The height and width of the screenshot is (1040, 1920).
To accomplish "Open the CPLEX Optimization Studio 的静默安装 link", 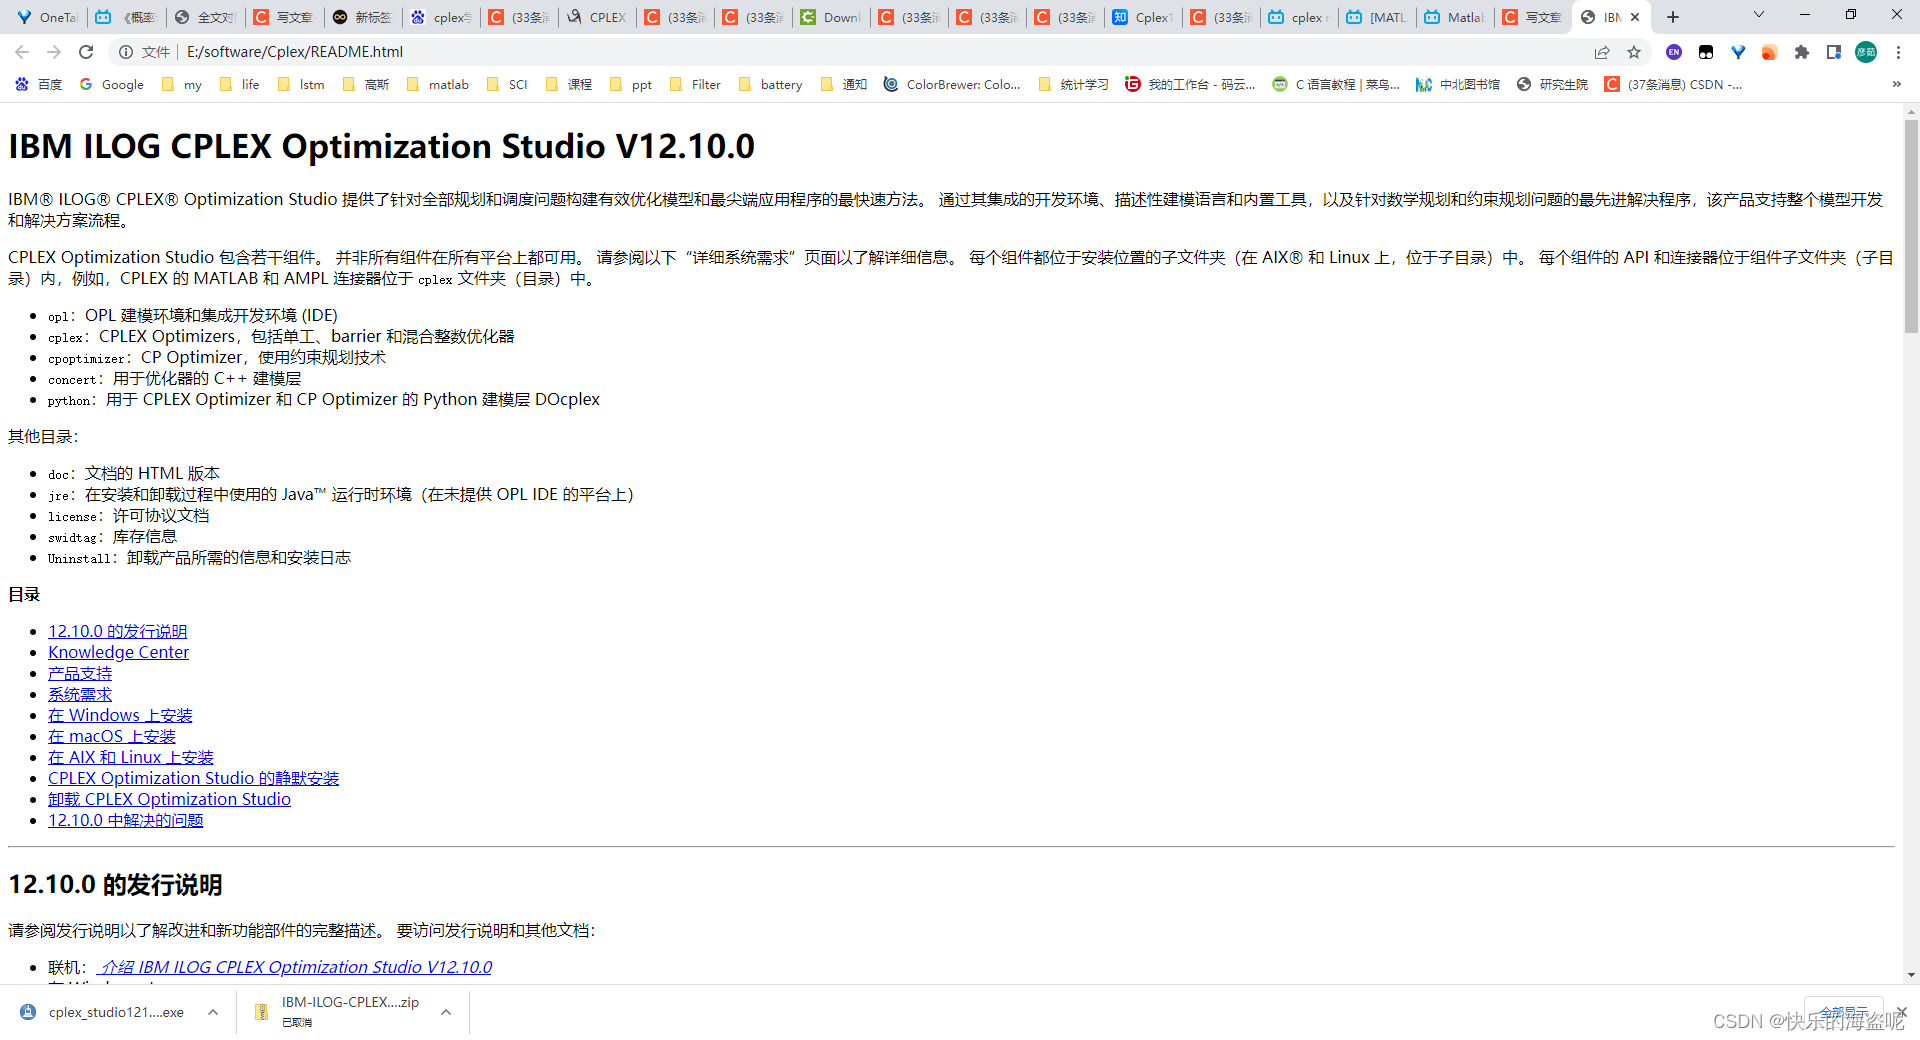I will pyautogui.click(x=193, y=778).
